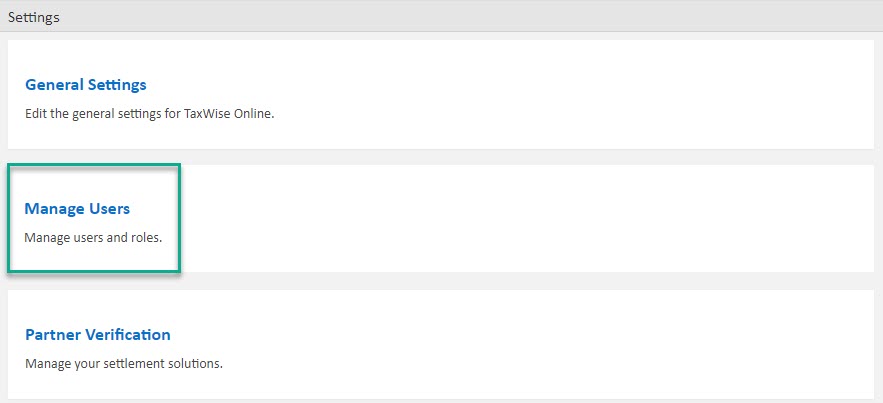Click the 'Manage your settlement solutions' description
Viewport: 883px width, 403px height.
click(x=123, y=363)
